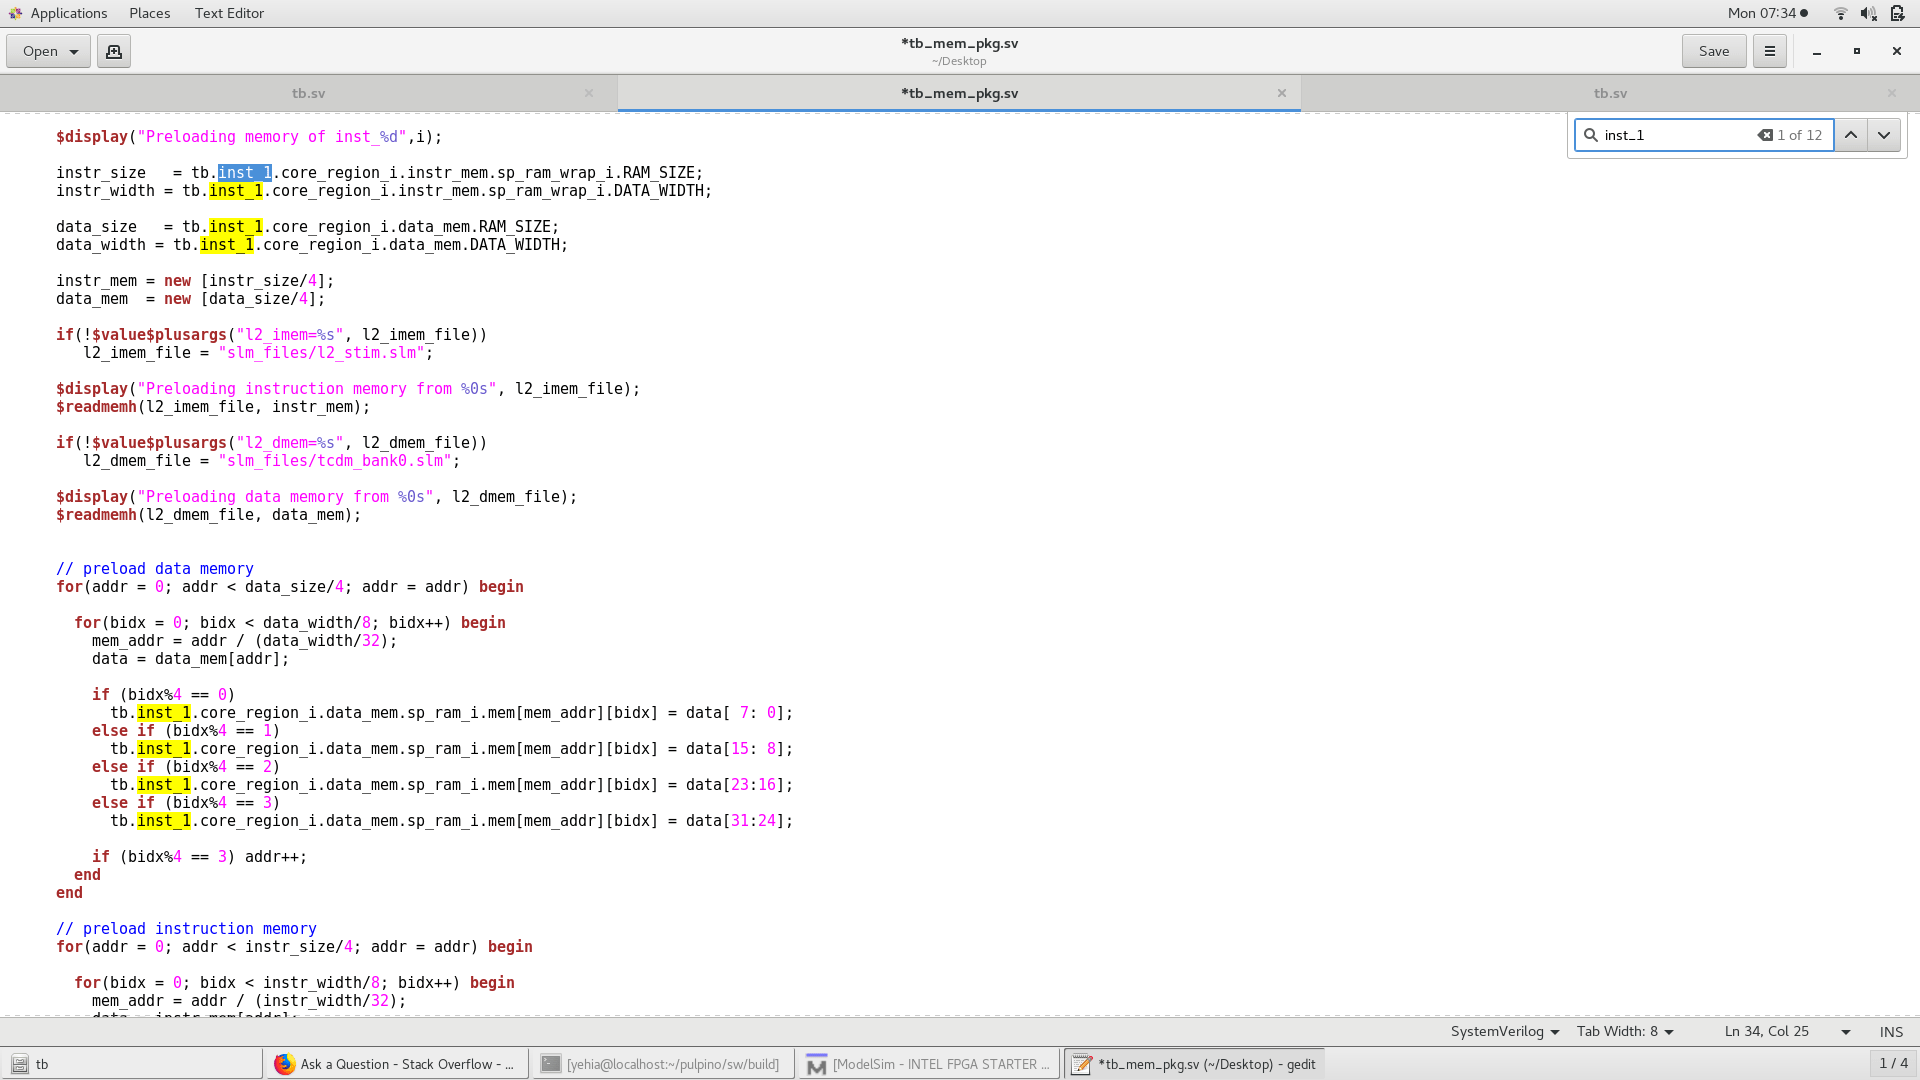The width and height of the screenshot is (1920, 1080).
Task: Open the Applications menu
Action: point(68,13)
